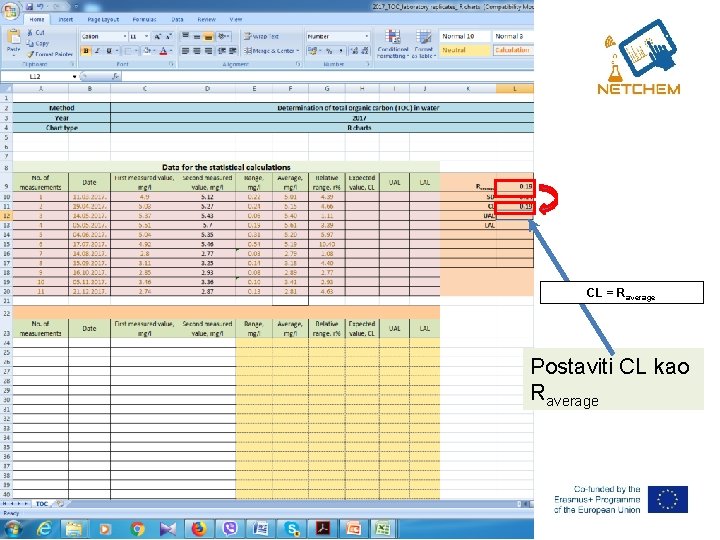Open the Name Box dropdown arrow
This screenshot has height=540, width=720.
pos(74,76)
